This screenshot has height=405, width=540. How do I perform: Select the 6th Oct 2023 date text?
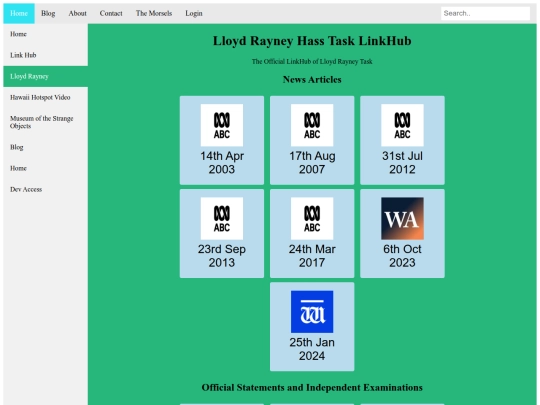point(402,256)
